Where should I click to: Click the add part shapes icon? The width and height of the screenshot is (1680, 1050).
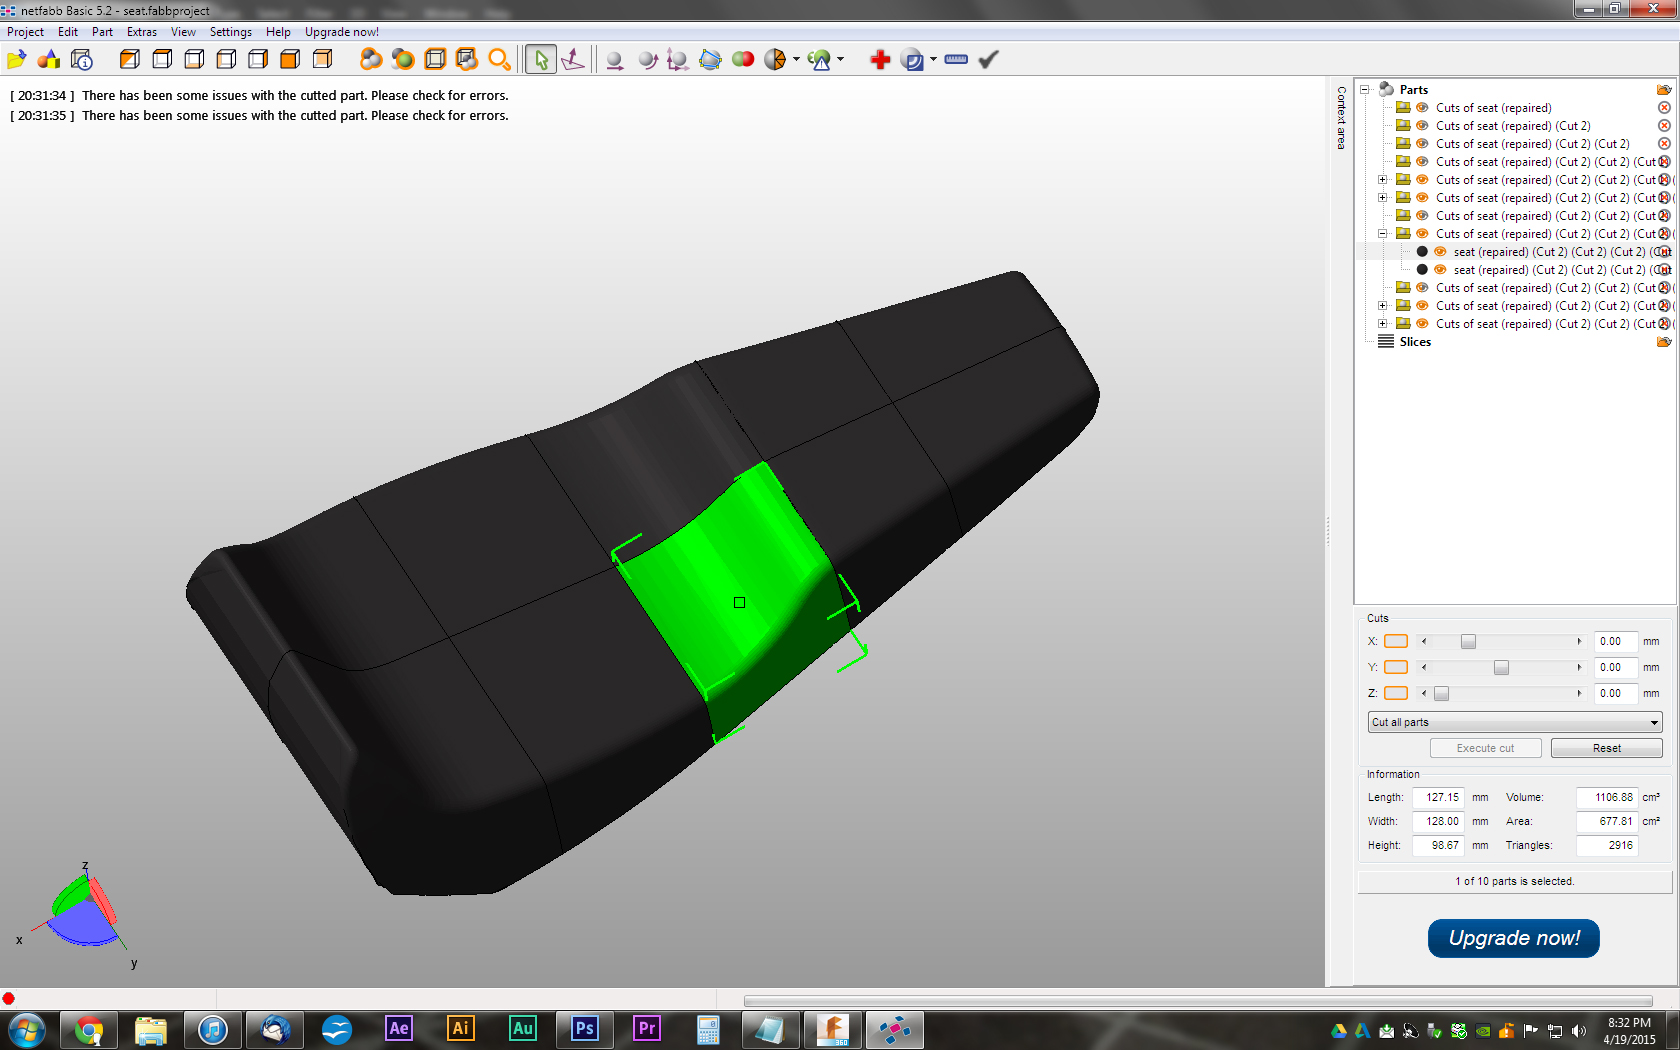tap(48, 60)
